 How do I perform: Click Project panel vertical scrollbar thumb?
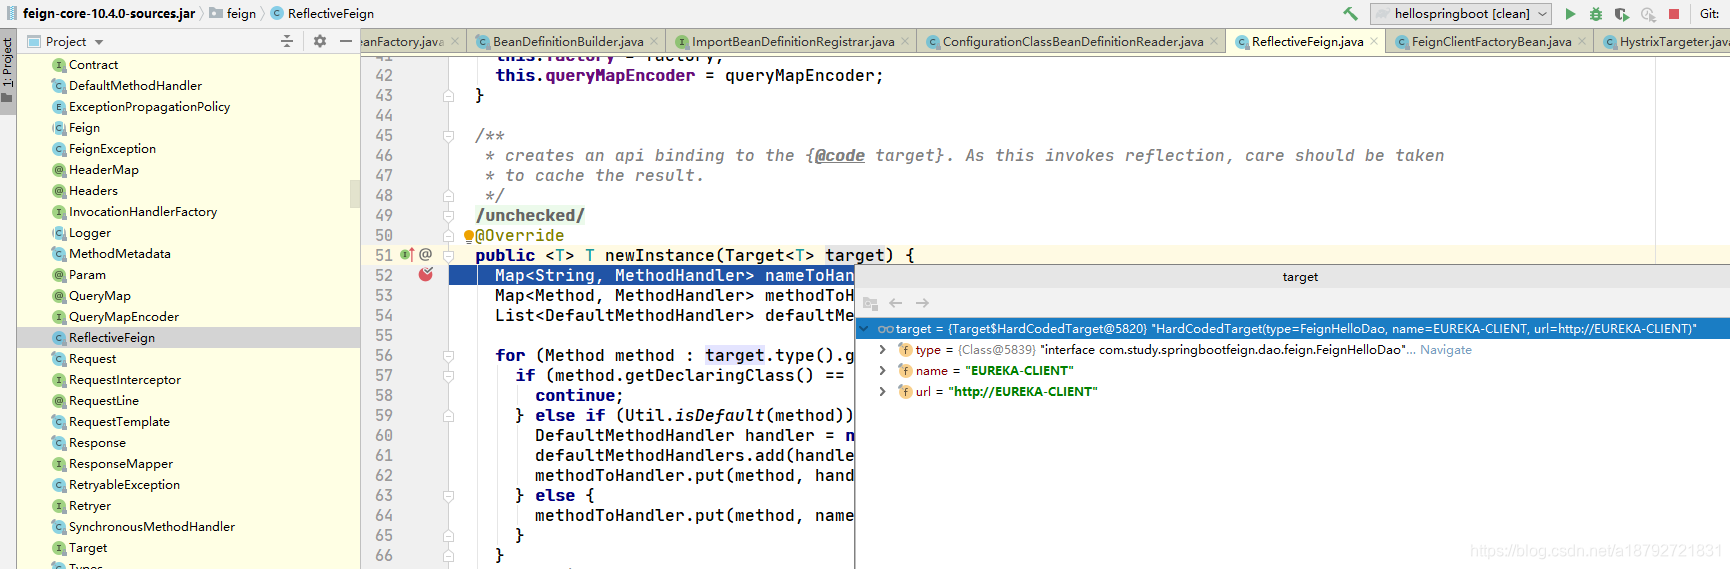pos(355,193)
